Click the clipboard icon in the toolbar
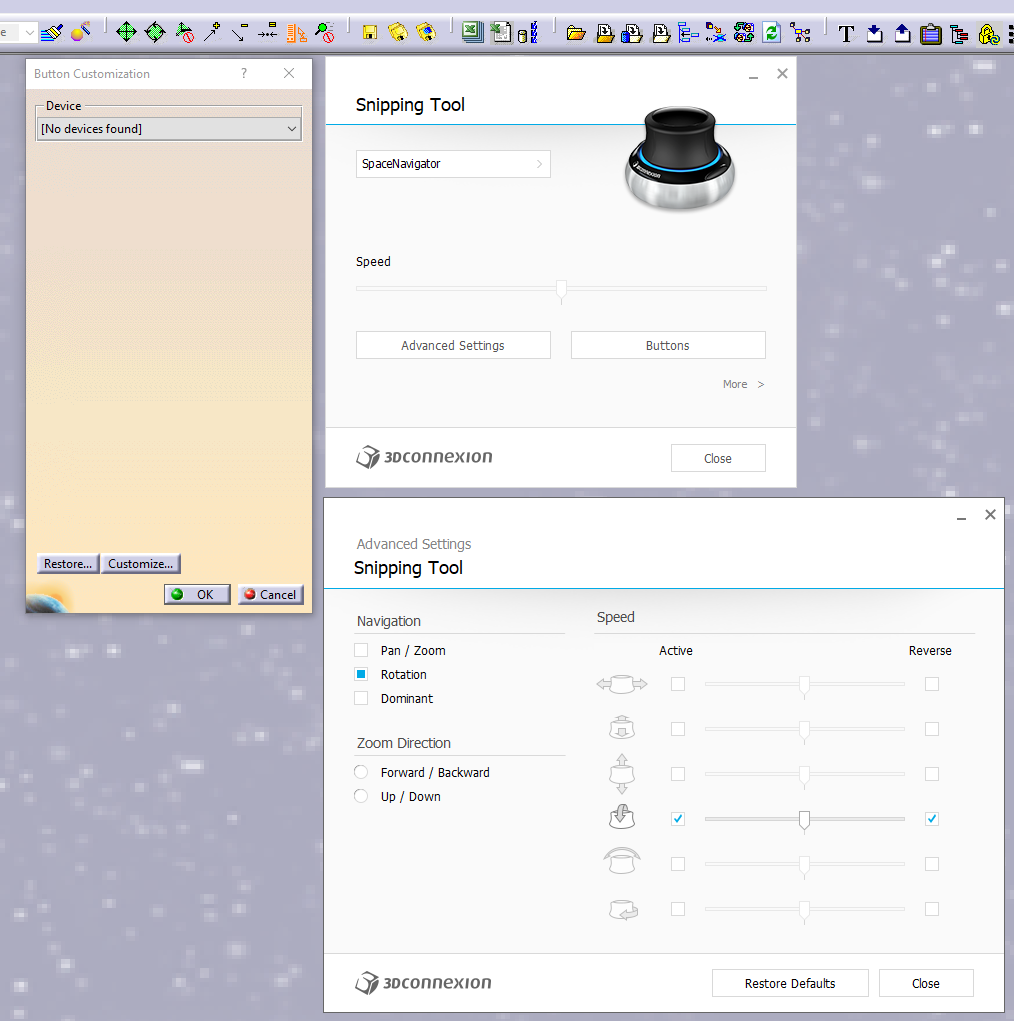The image size is (1014, 1021). [931, 33]
